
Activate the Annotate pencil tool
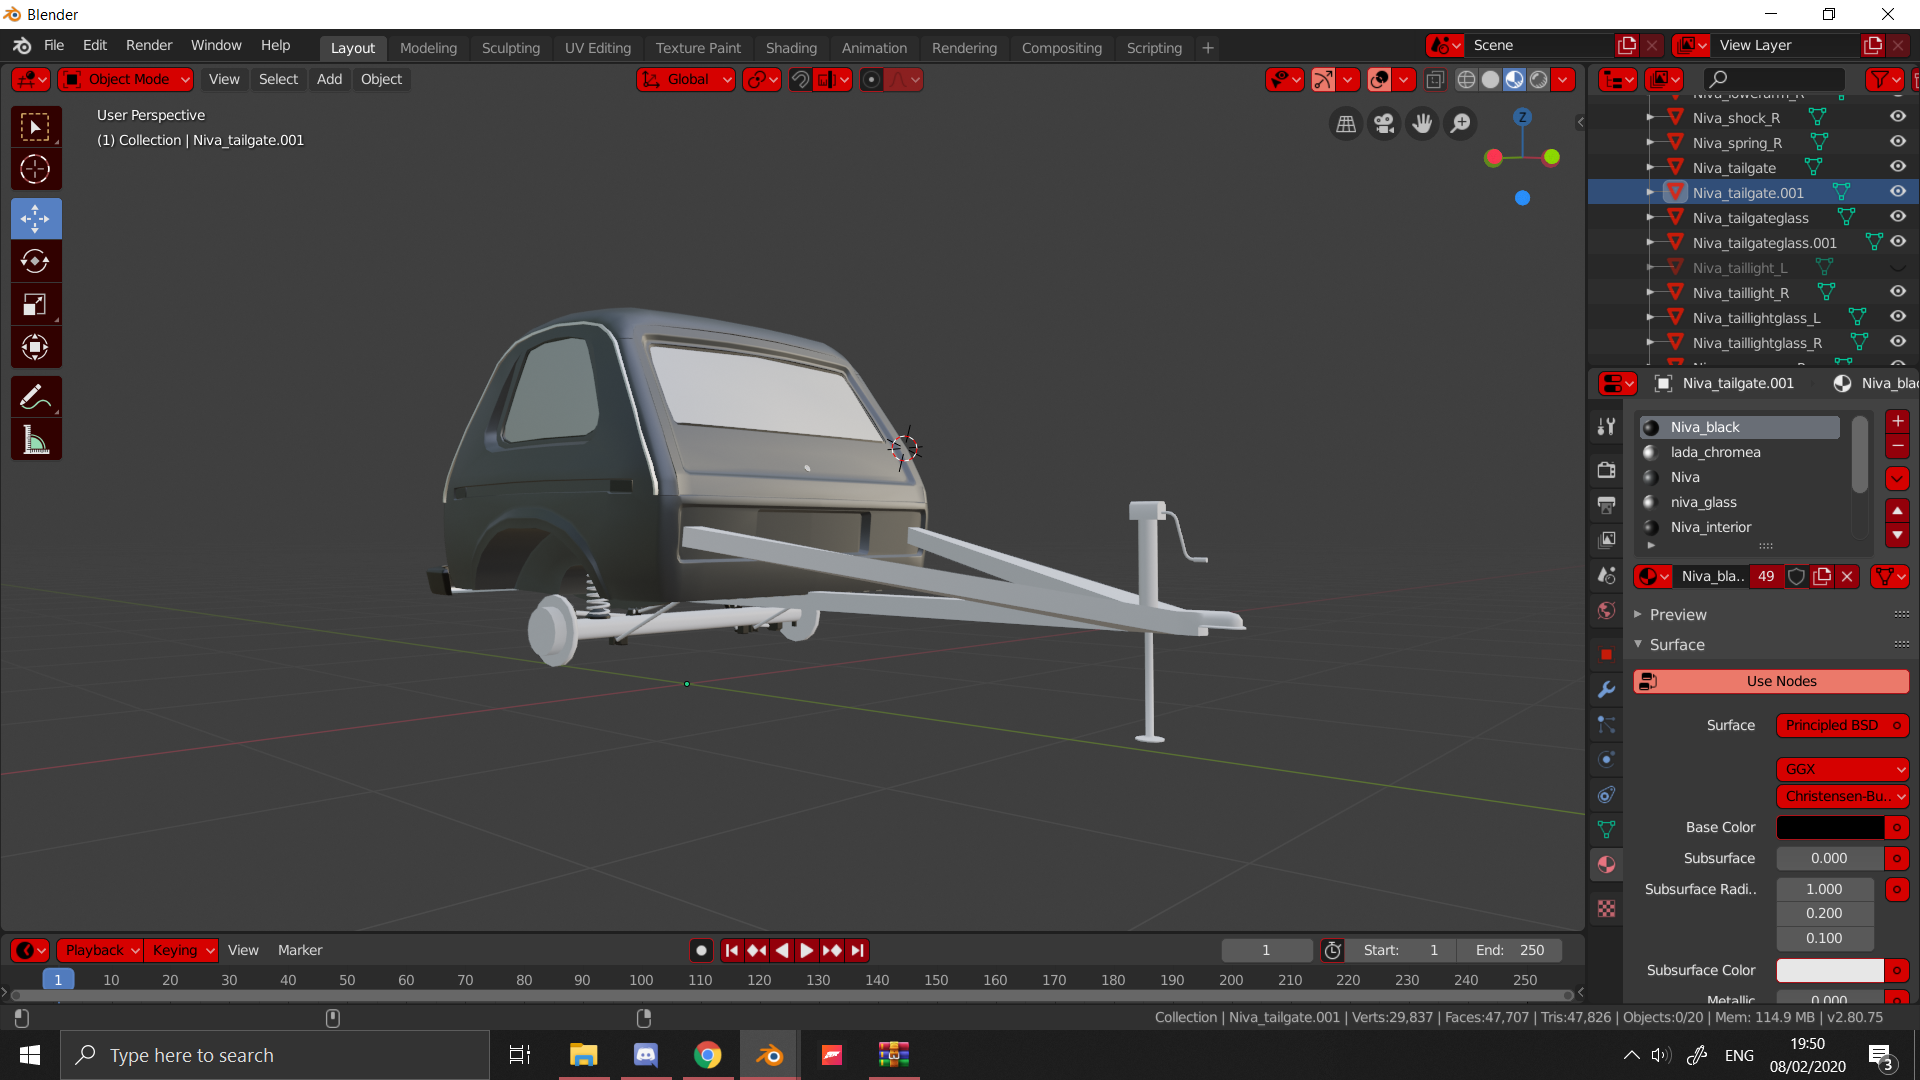[x=35, y=397]
